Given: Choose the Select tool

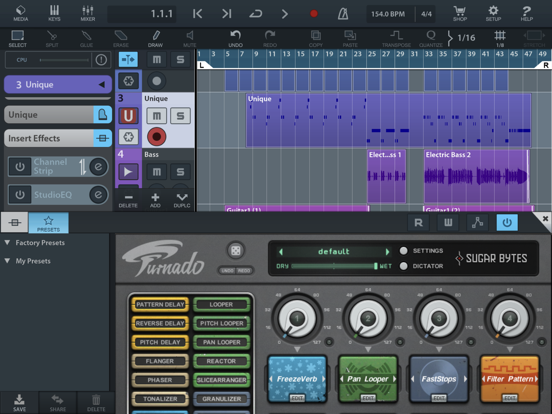Looking at the screenshot, I should 18,38.
